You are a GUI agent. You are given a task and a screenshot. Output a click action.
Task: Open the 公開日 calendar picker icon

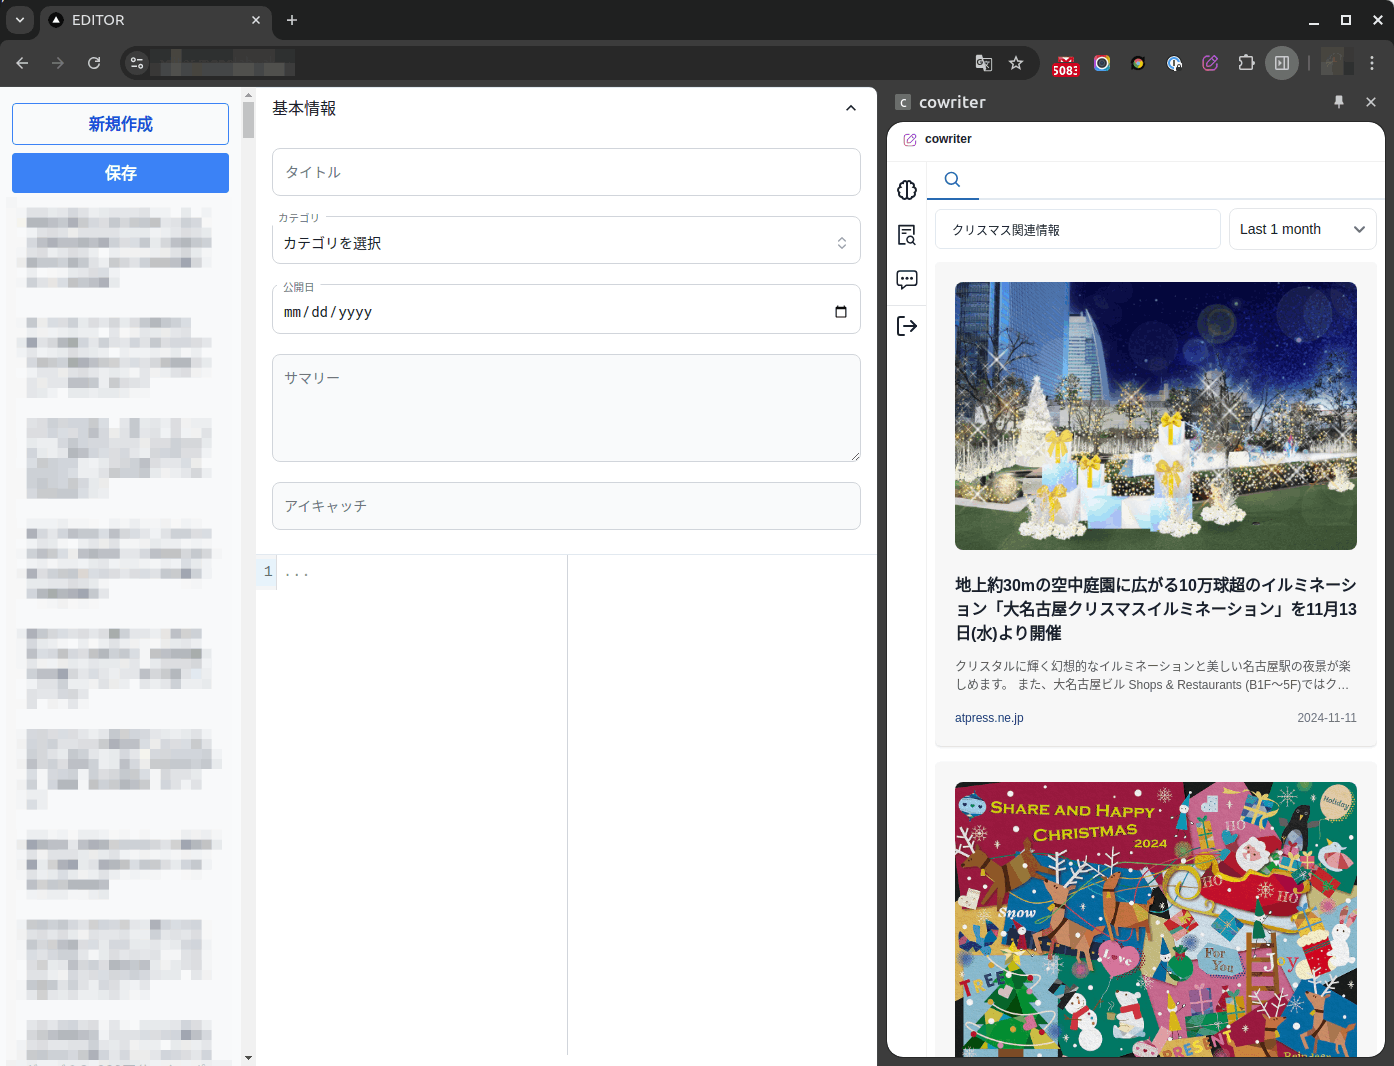[841, 312]
